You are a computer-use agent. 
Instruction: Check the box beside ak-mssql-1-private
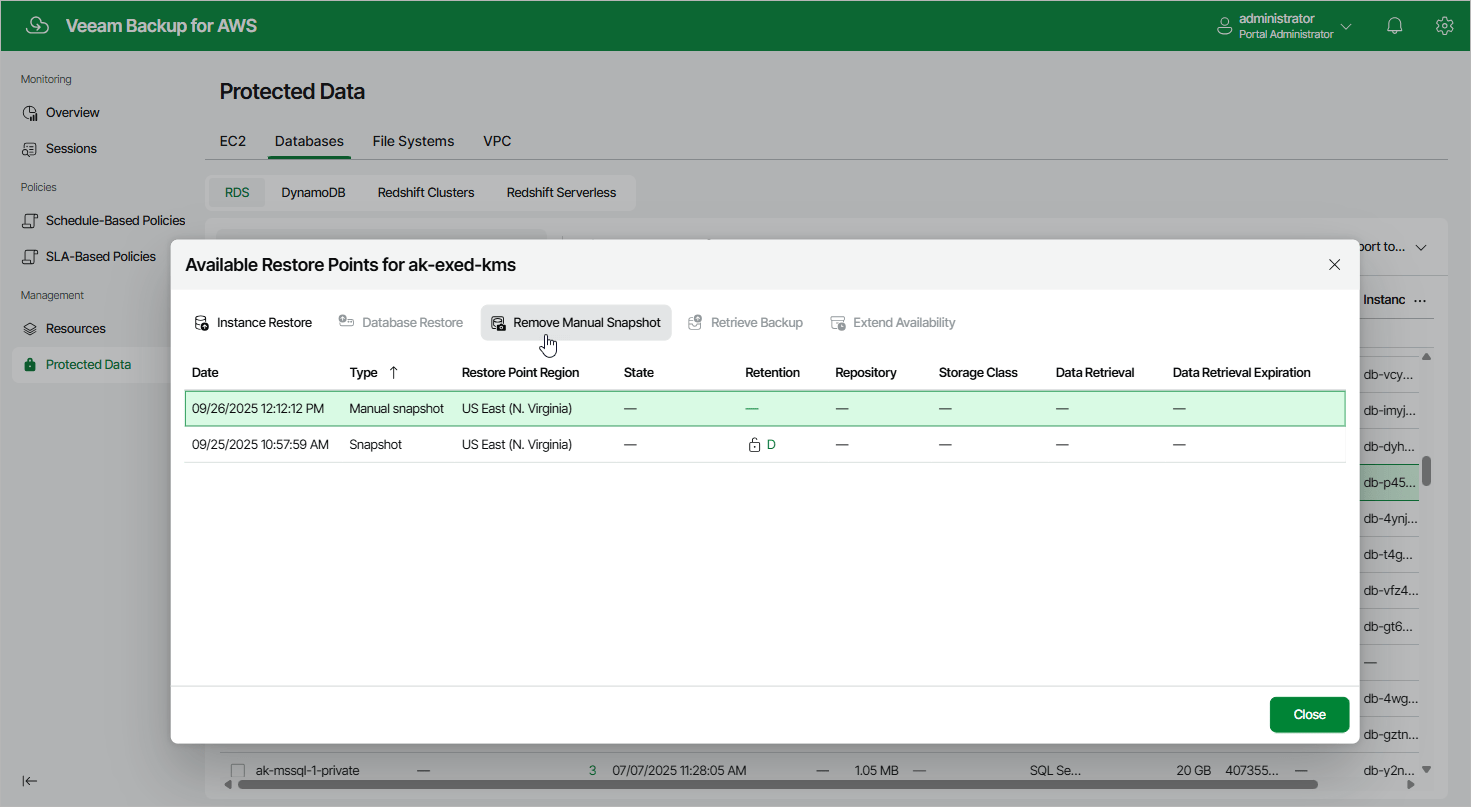coord(237,770)
